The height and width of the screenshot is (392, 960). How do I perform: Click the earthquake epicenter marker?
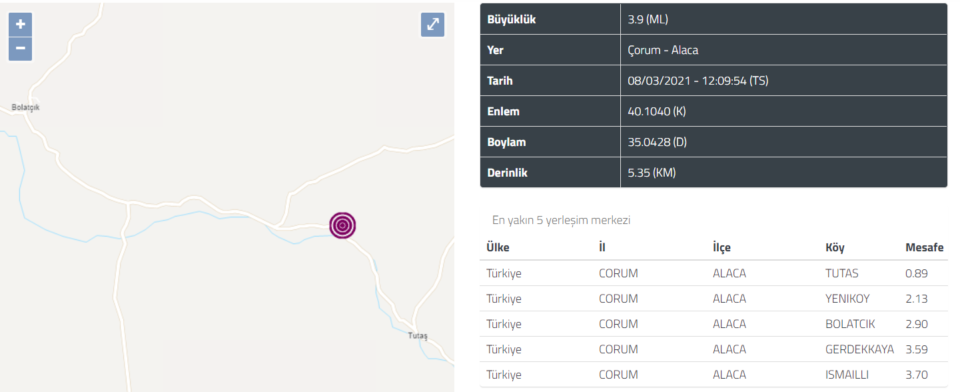[x=342, y=225]
